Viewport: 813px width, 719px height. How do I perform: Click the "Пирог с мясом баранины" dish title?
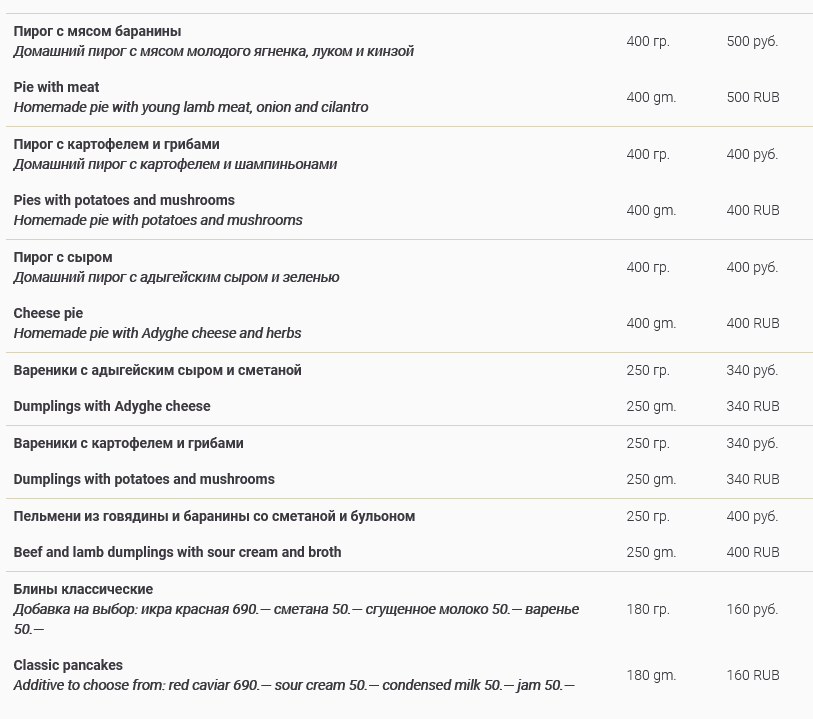pyautogui.click(x=97, y=31)
